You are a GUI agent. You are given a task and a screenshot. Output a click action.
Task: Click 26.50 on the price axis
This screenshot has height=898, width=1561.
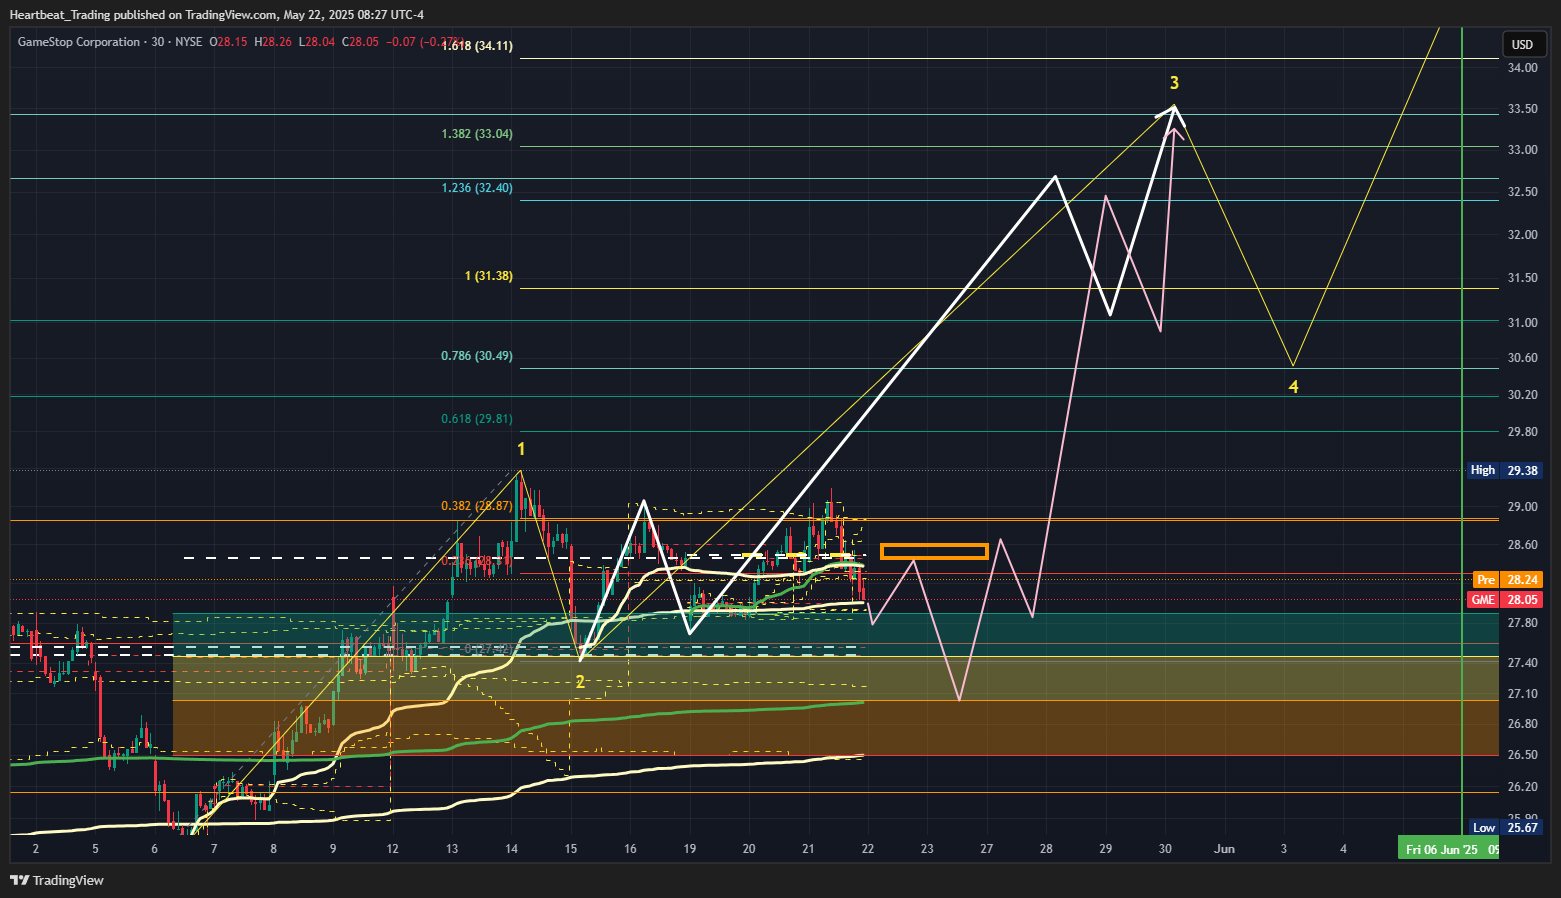[x=1523, y=755]
